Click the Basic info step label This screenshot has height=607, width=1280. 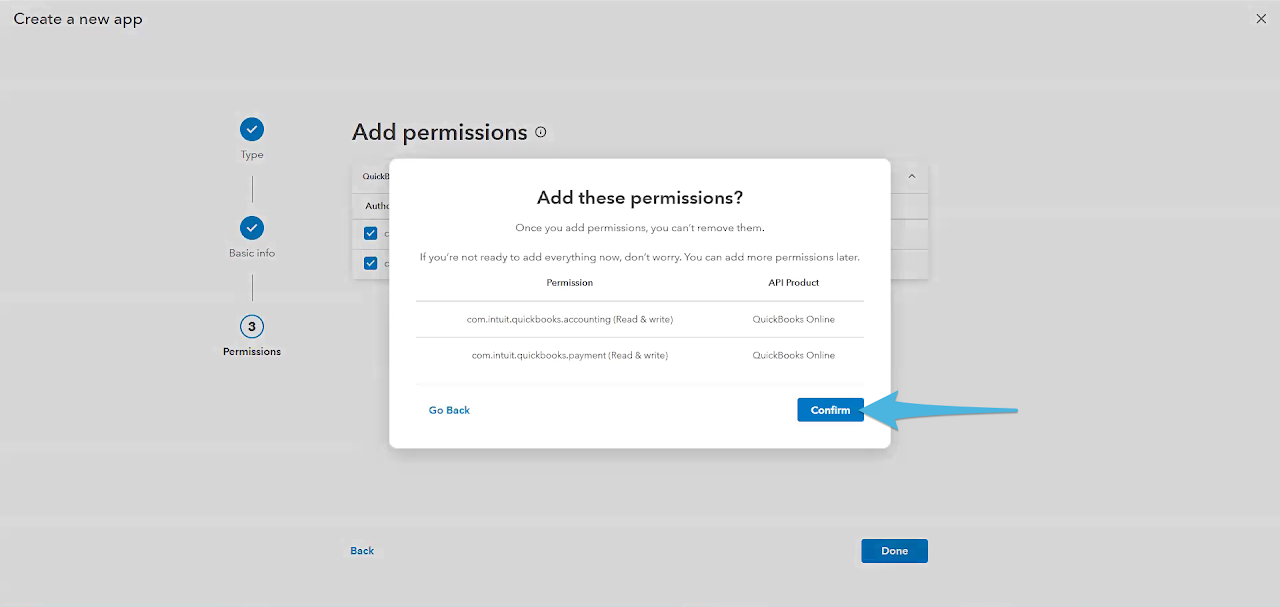coord(252,253)
